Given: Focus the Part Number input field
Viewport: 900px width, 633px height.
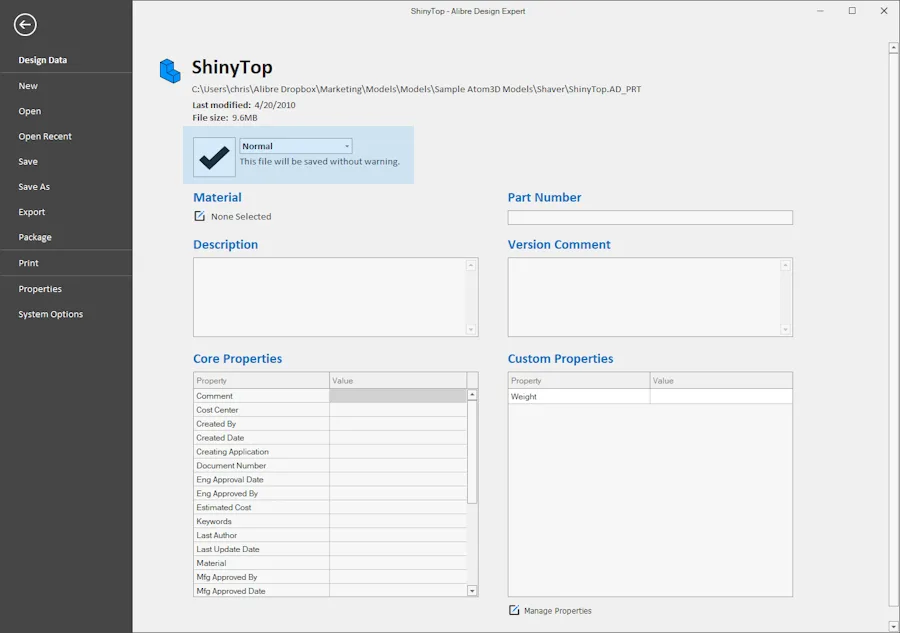Looking at the screenshot, I should 650,218.
